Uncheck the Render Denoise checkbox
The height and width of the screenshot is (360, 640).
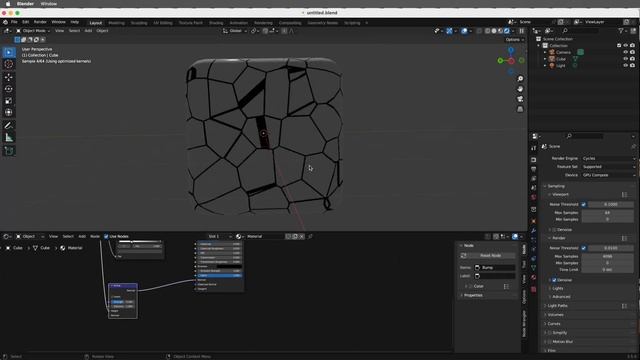(x=554, y=280)
